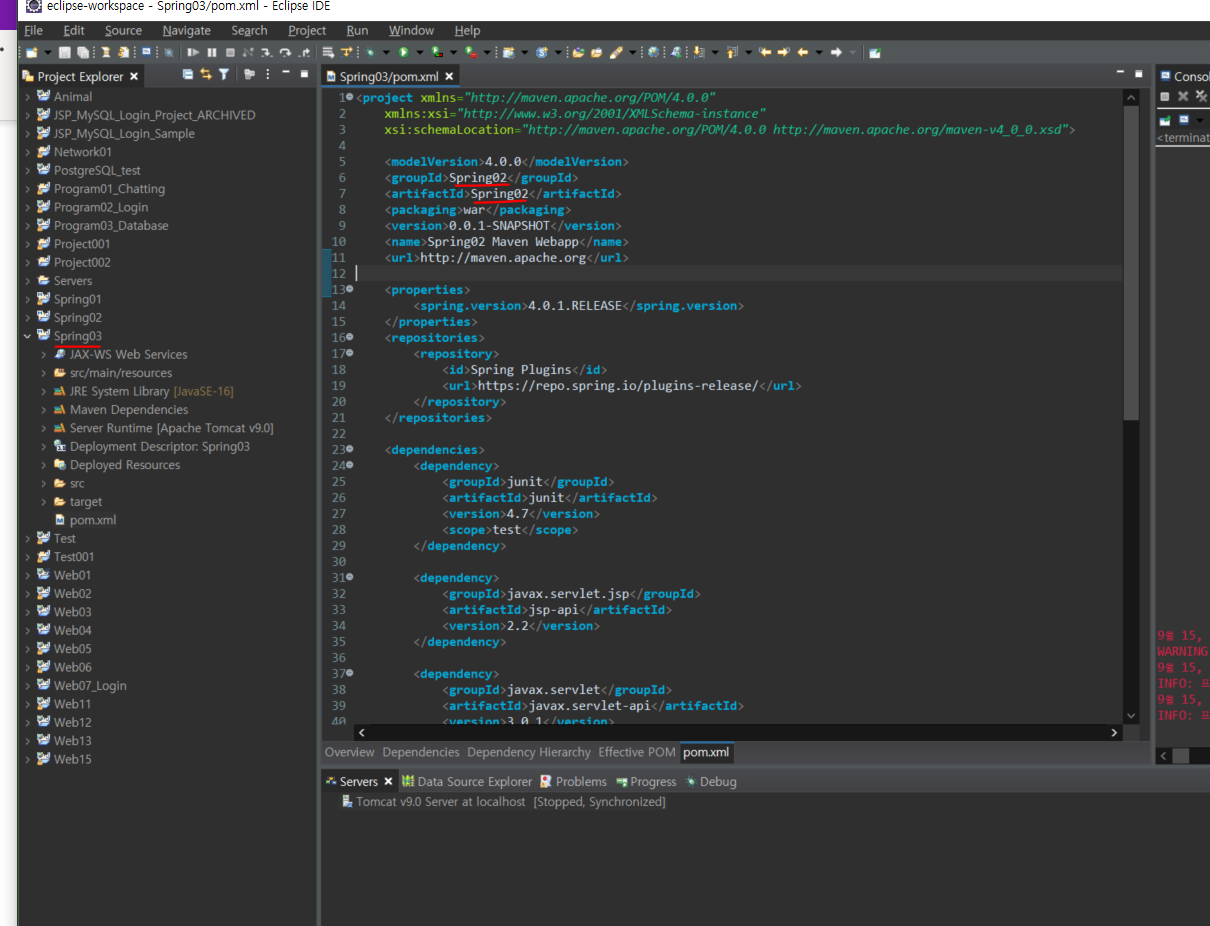Image resolution: width=1210 pixels, height=926 pixels.
Task: Select Tomcat v9.0 Server at localhost
Action: point(502,802)
